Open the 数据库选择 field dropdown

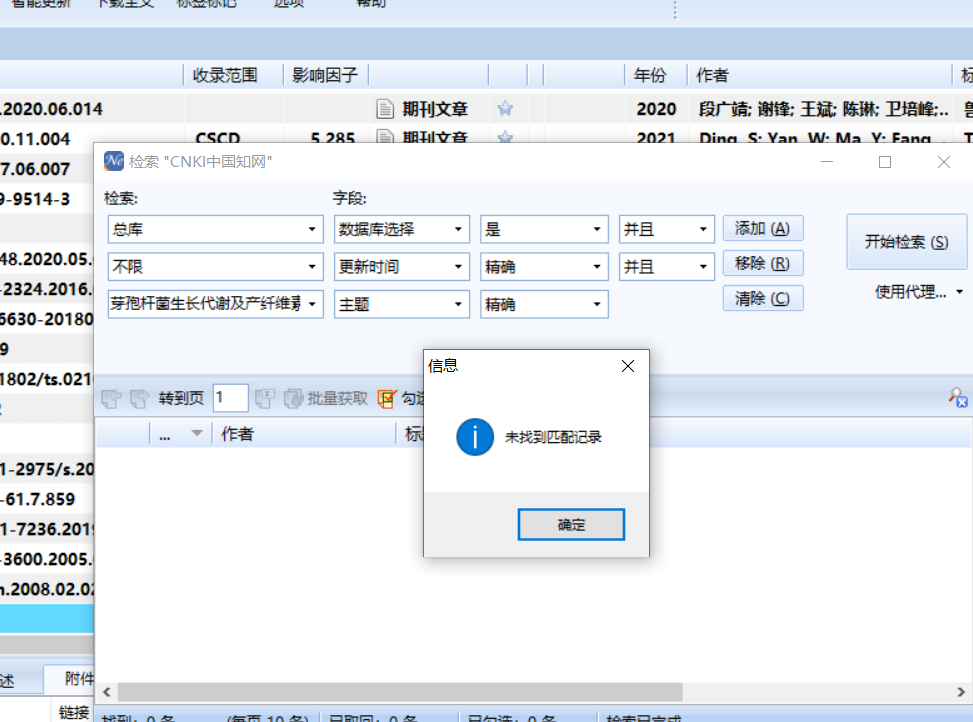pos(458,230)
